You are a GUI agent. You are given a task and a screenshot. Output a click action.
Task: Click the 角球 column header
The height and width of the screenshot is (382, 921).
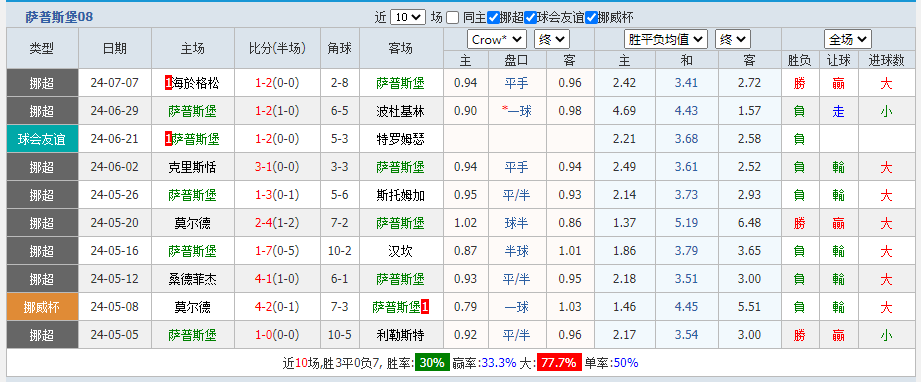tap(340, 48)
